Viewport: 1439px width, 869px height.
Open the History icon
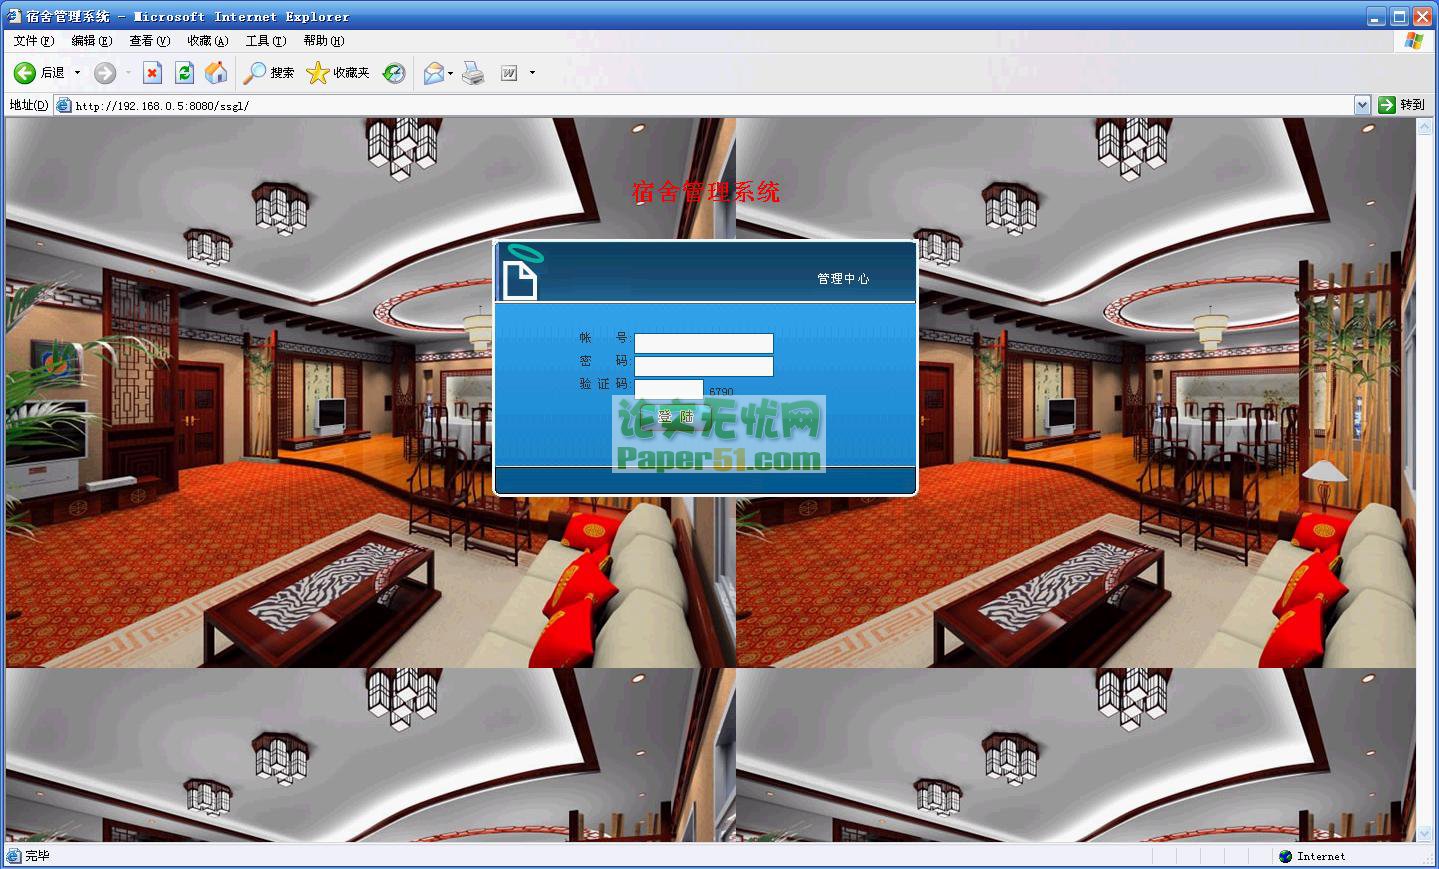click(394, 73)
